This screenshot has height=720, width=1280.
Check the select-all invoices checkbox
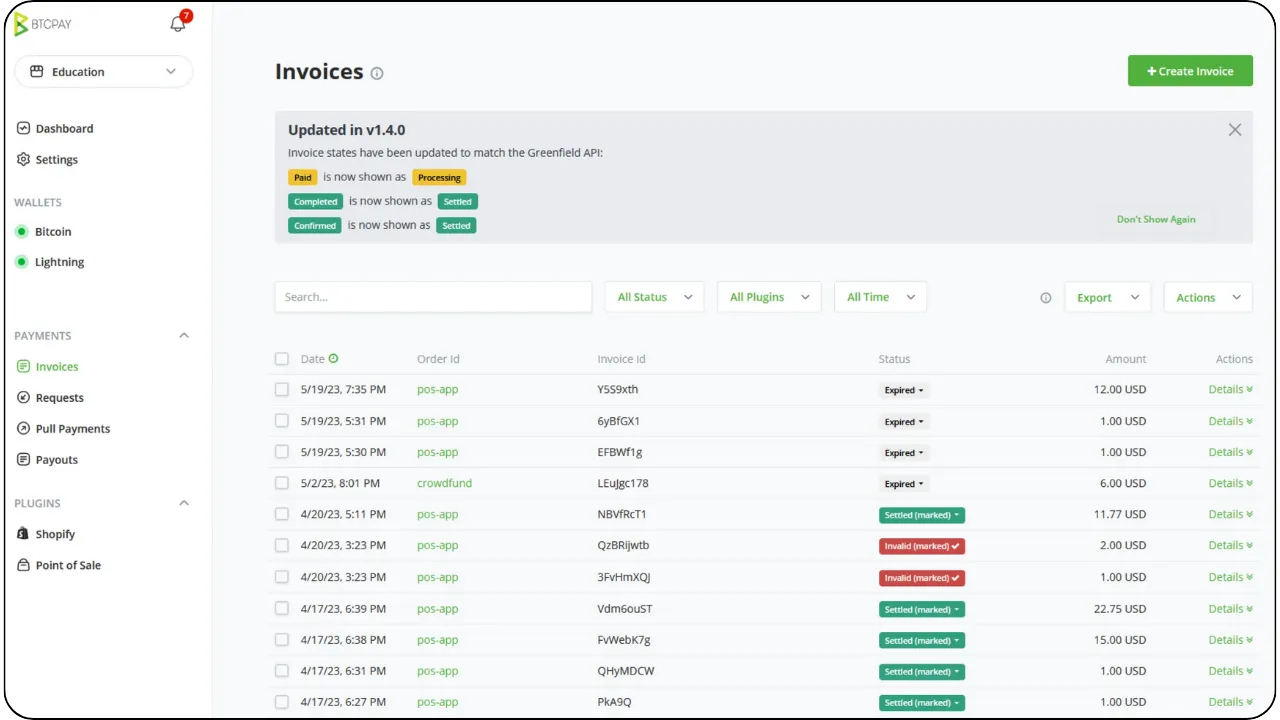pos(282,359)
